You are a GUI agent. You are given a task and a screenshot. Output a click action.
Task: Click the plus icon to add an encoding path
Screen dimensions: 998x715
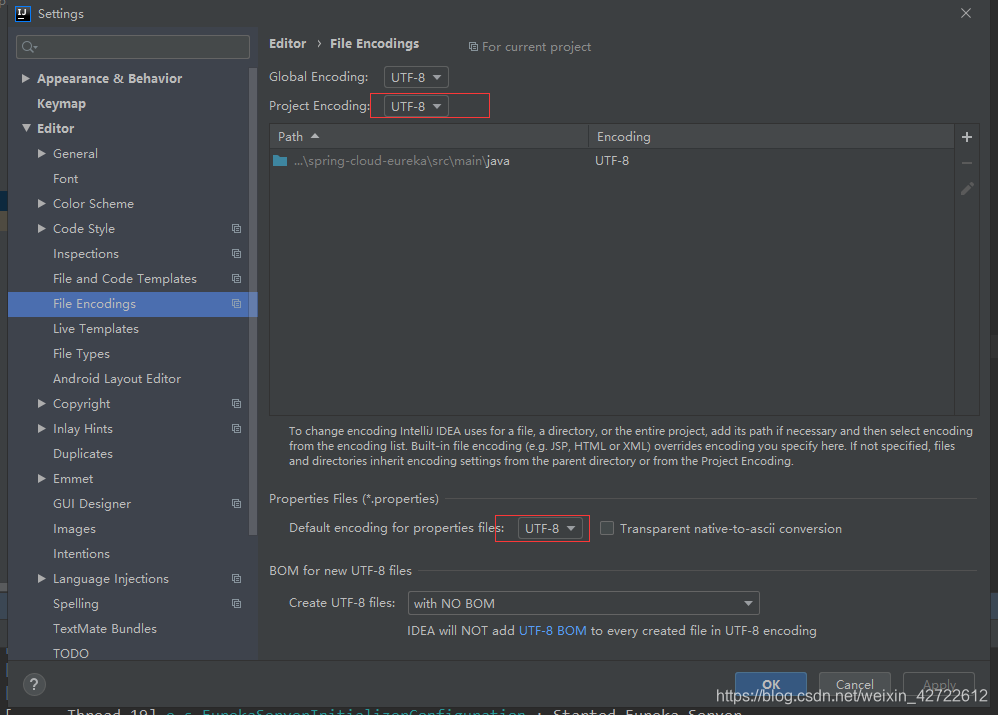[x=968, y=136]
